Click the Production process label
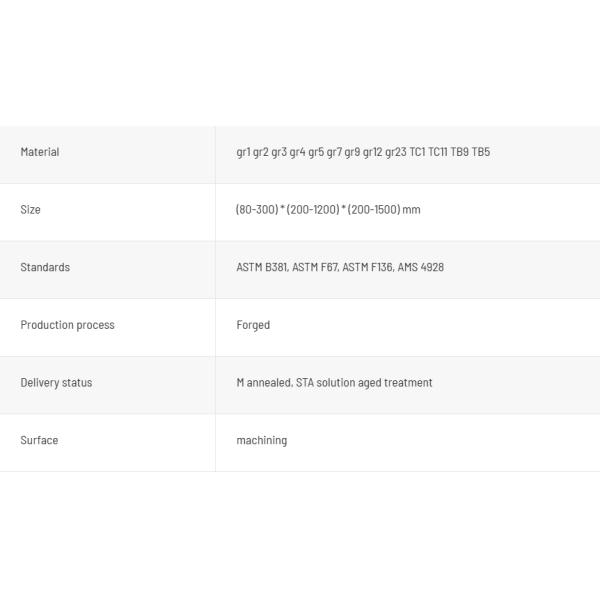 coord(67,325)
